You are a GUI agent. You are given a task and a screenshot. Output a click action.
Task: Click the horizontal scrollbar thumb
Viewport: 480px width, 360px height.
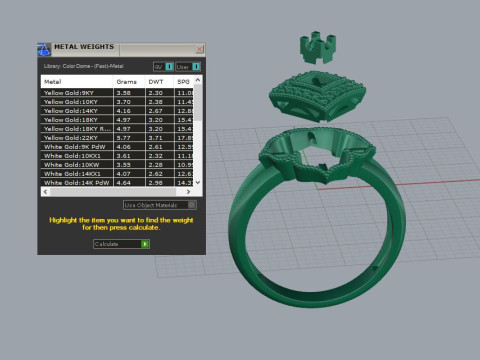pos(113,192)
